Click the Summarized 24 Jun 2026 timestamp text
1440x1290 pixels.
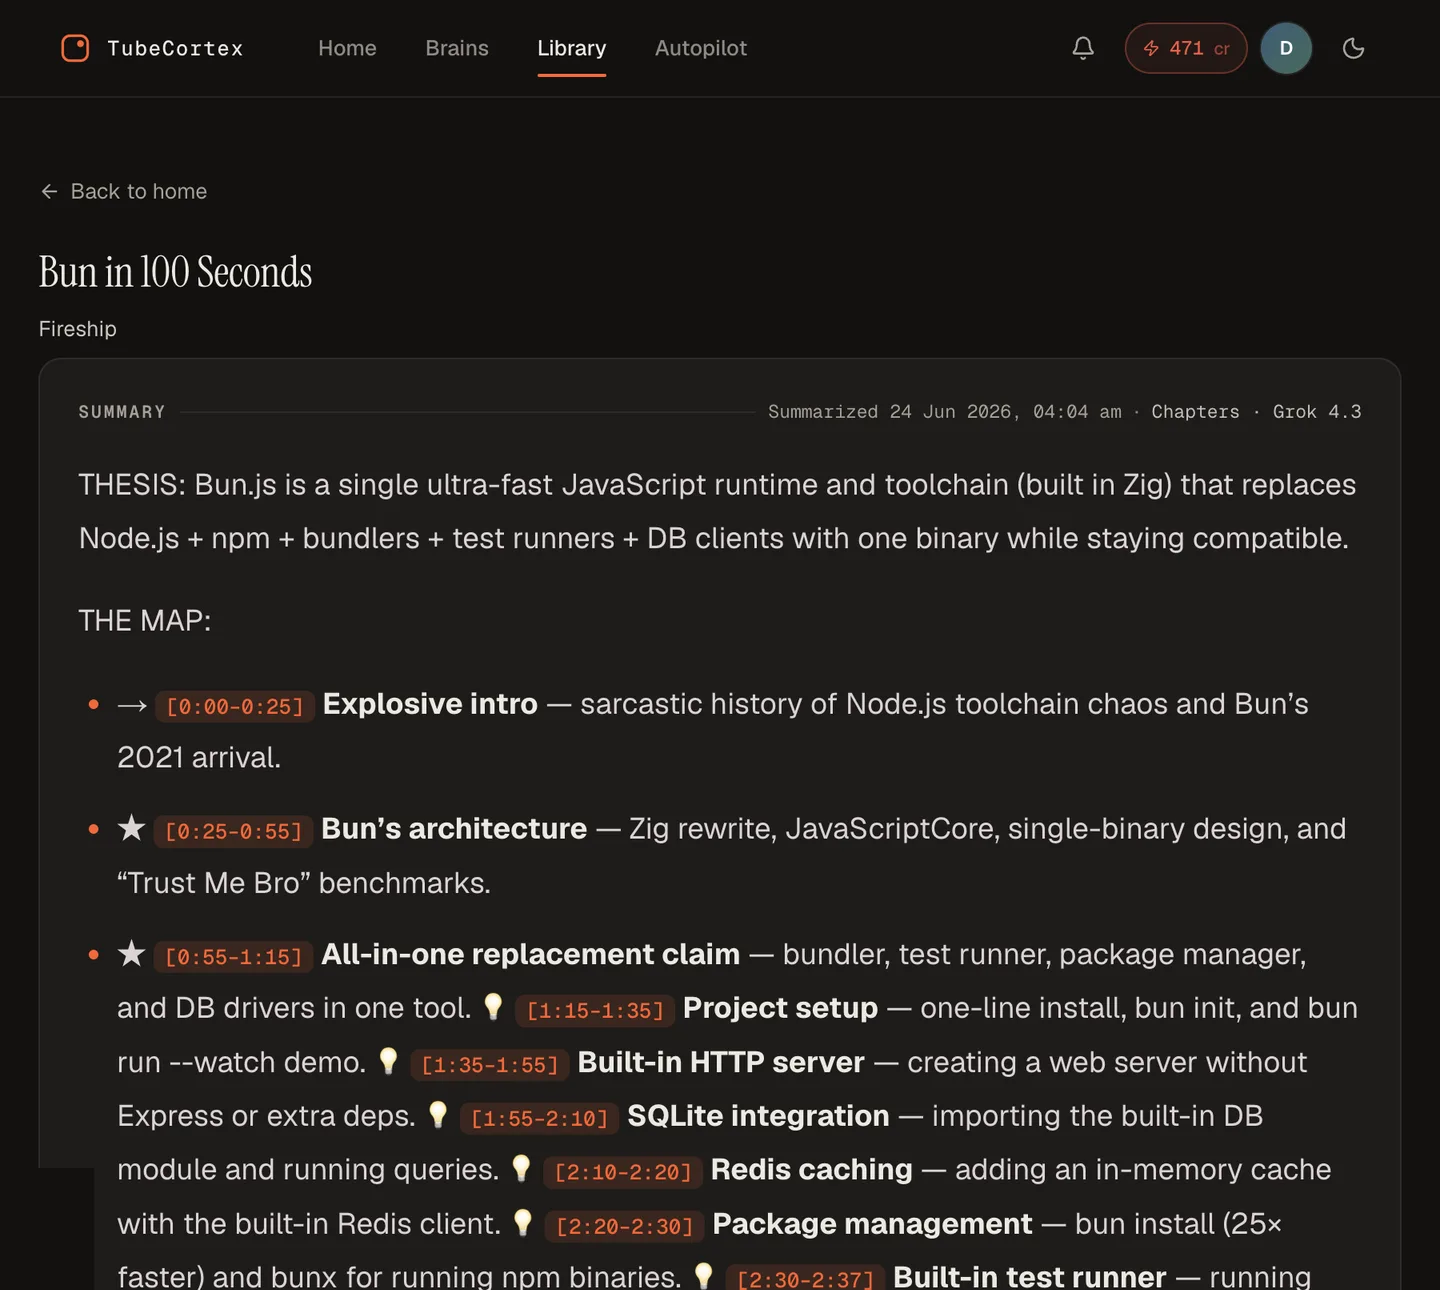[x=945, y=412]
